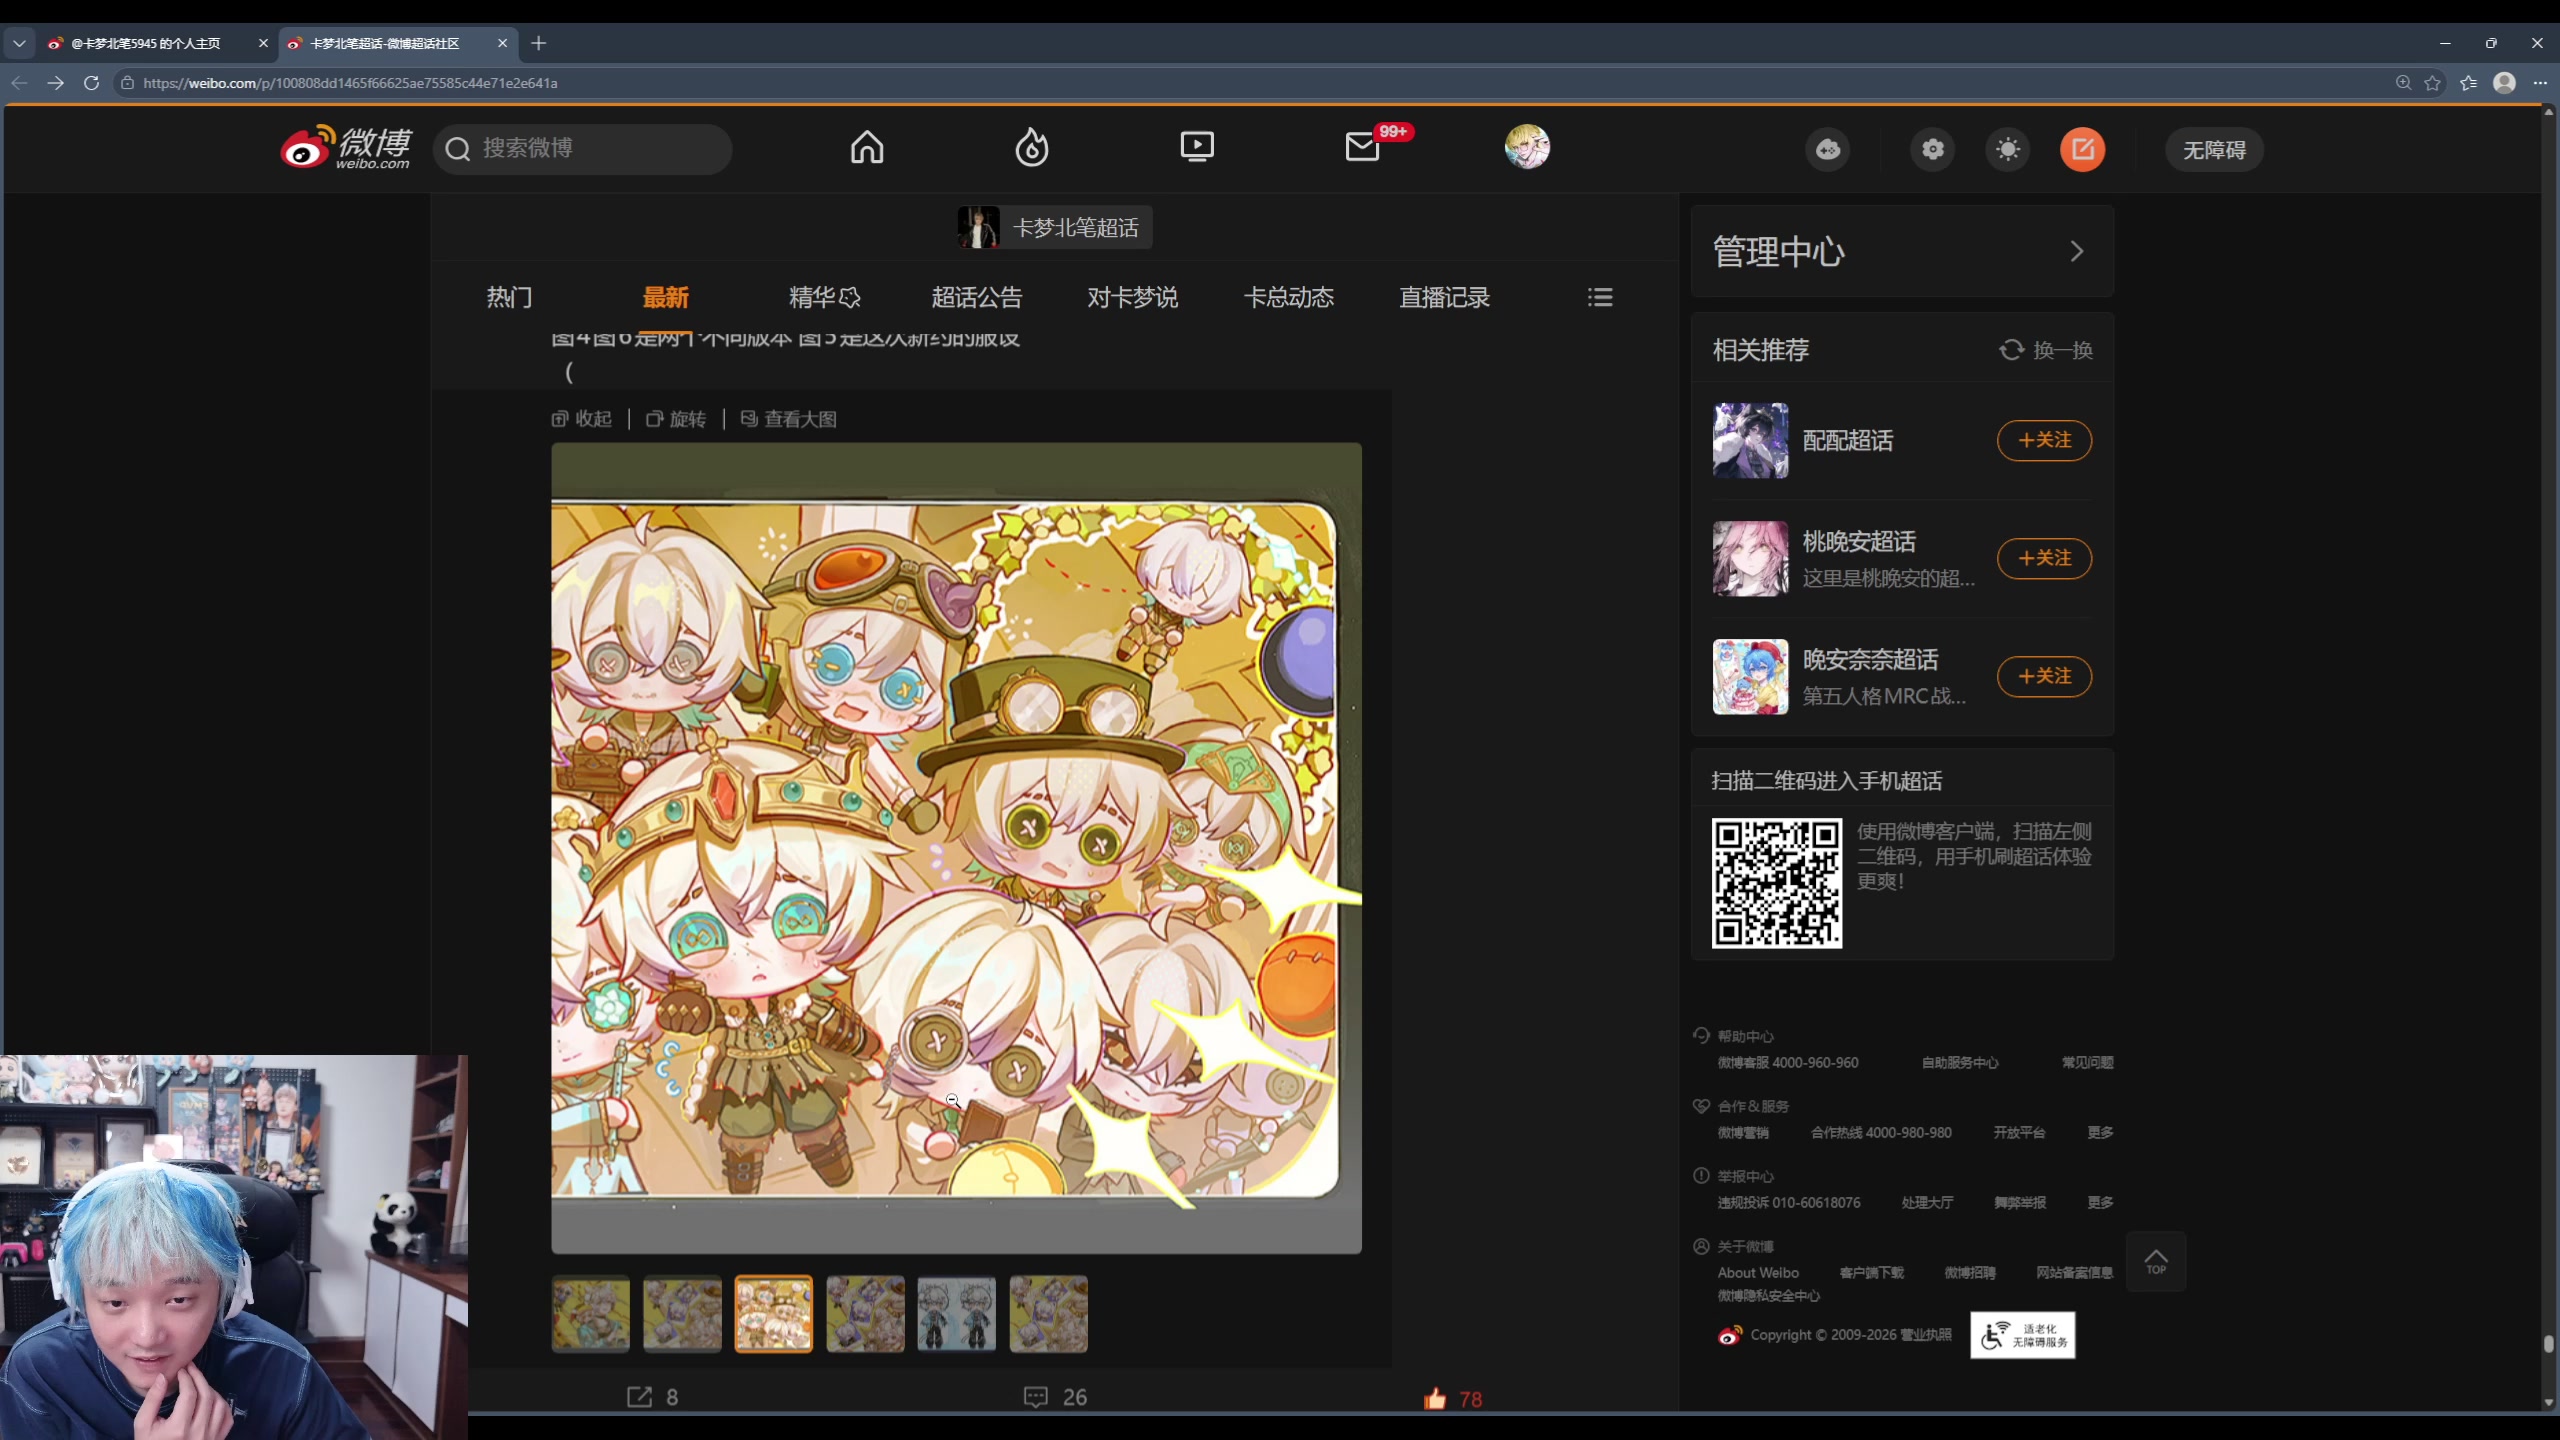Screen dimensions: 2560x1440
Task: Reload the page with refresh icon
Action: tap(91, 83)
